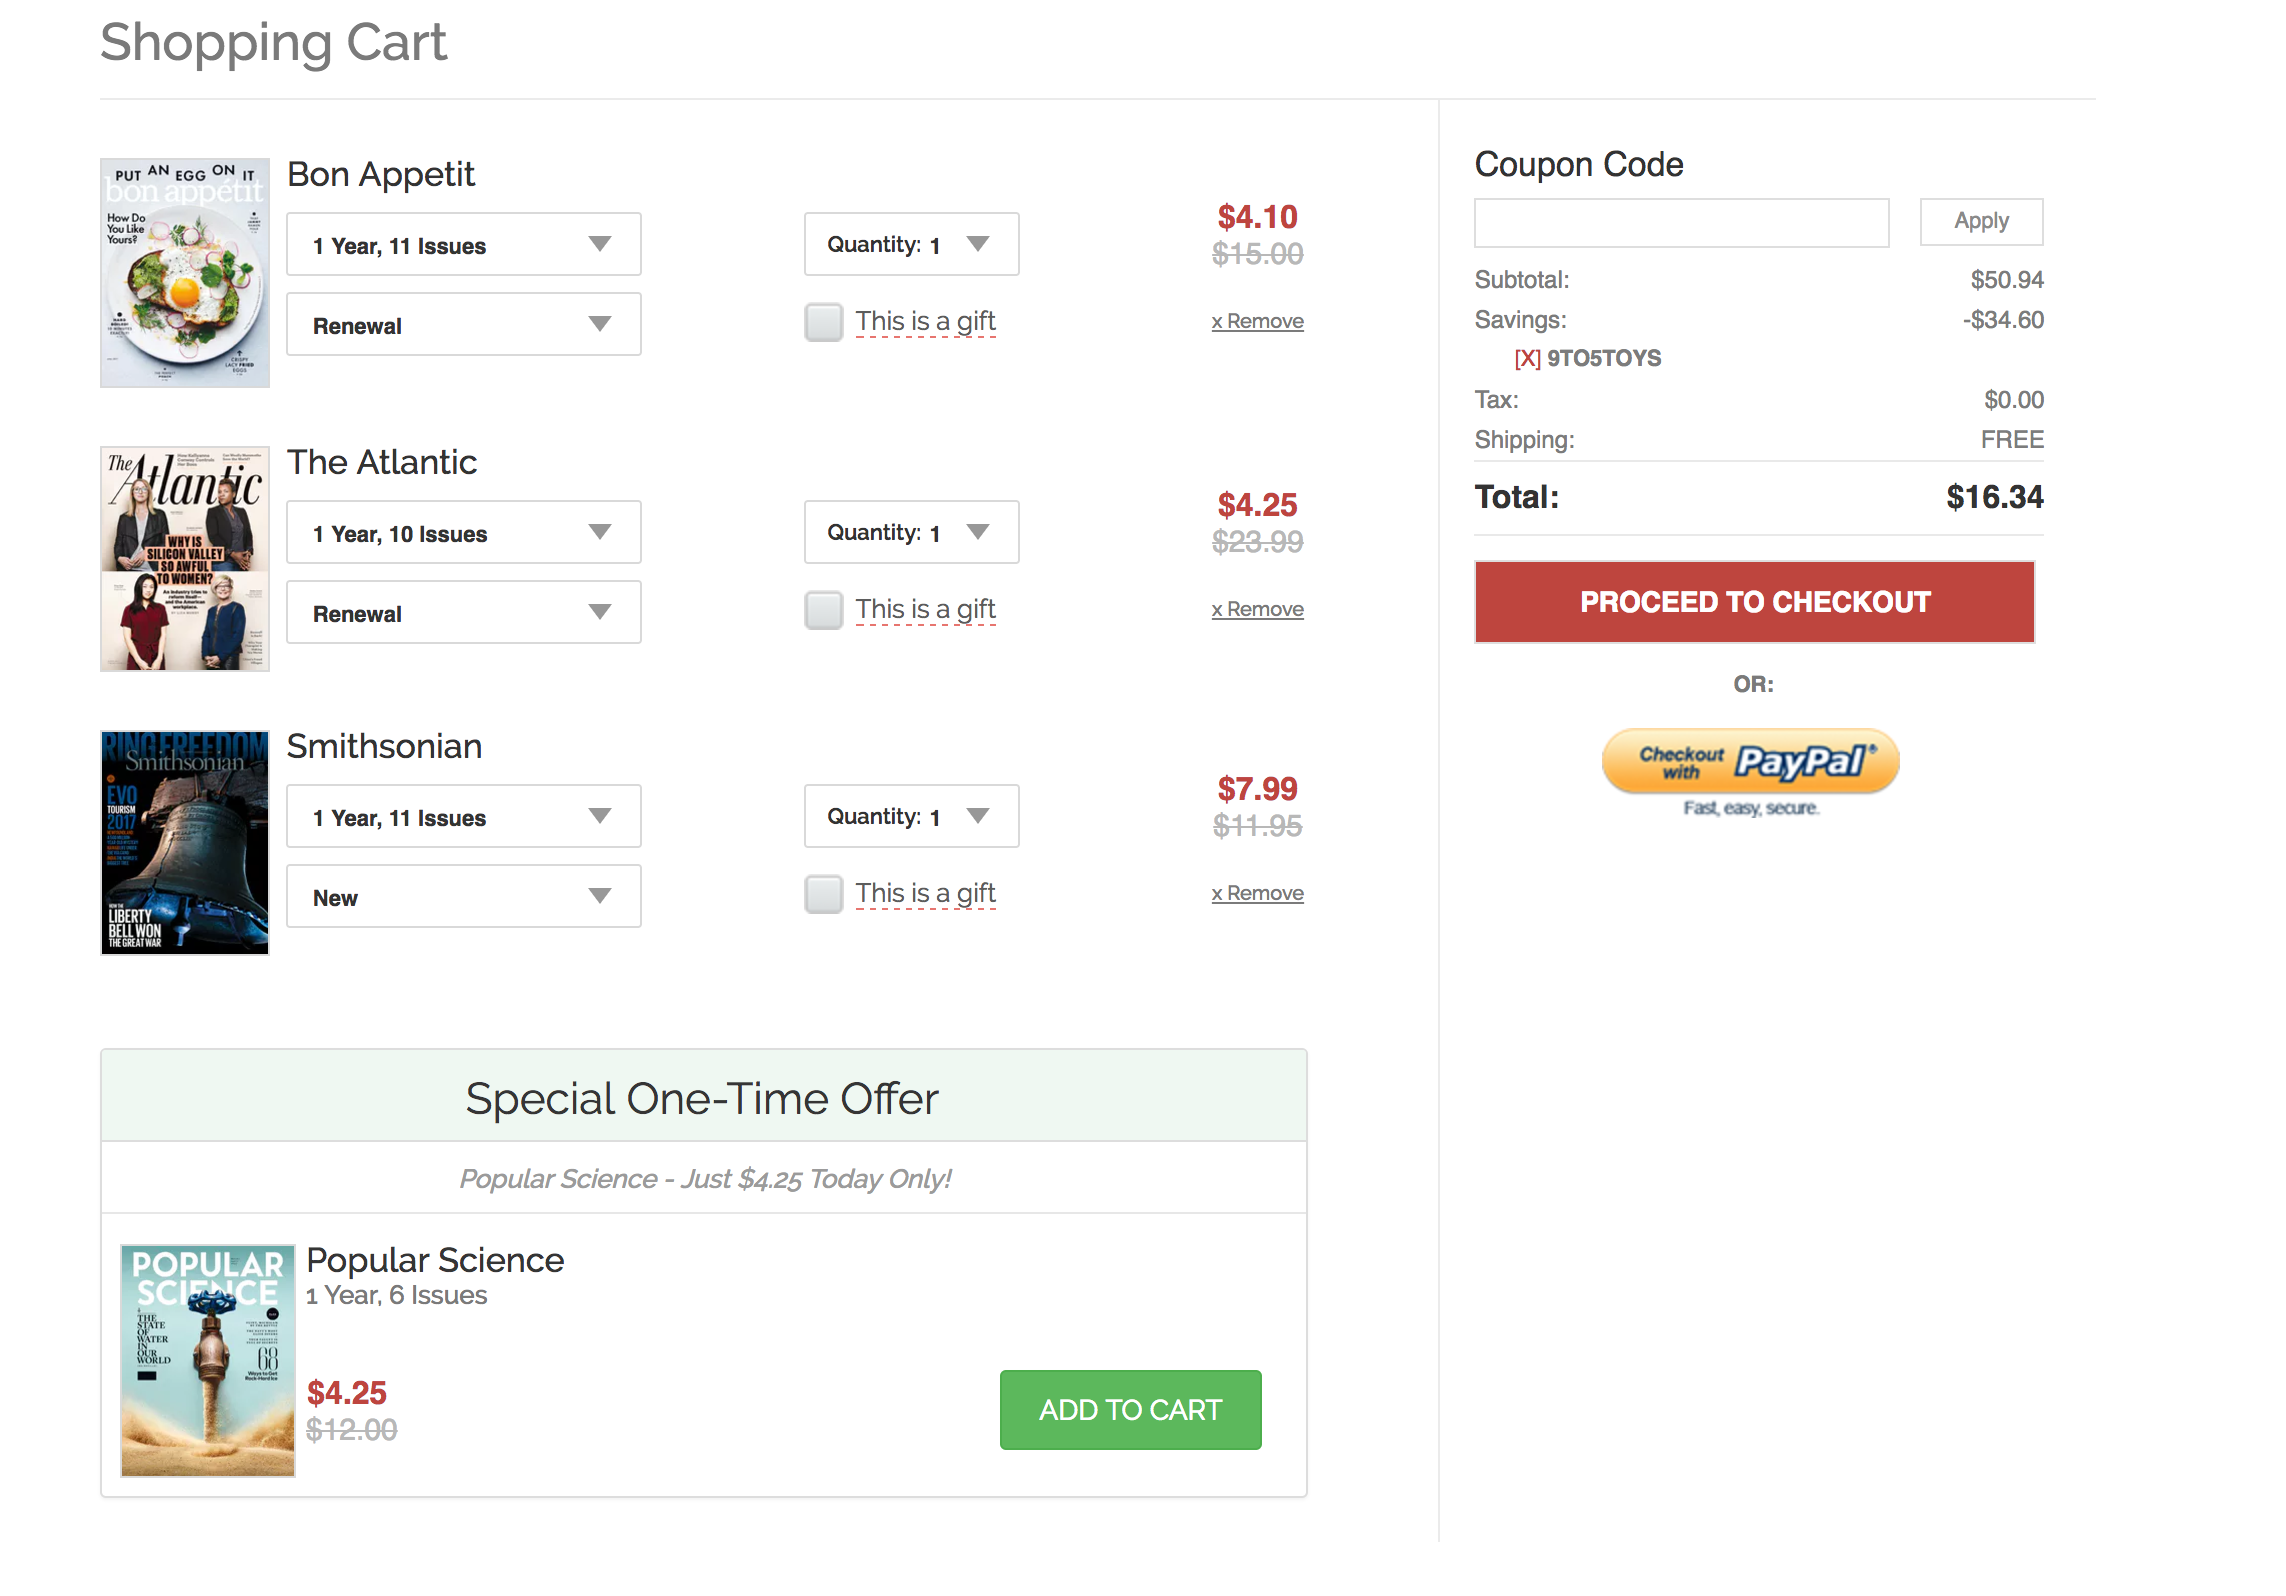
Task: Add Popular Science to cart
Action: (1130, 1410)
